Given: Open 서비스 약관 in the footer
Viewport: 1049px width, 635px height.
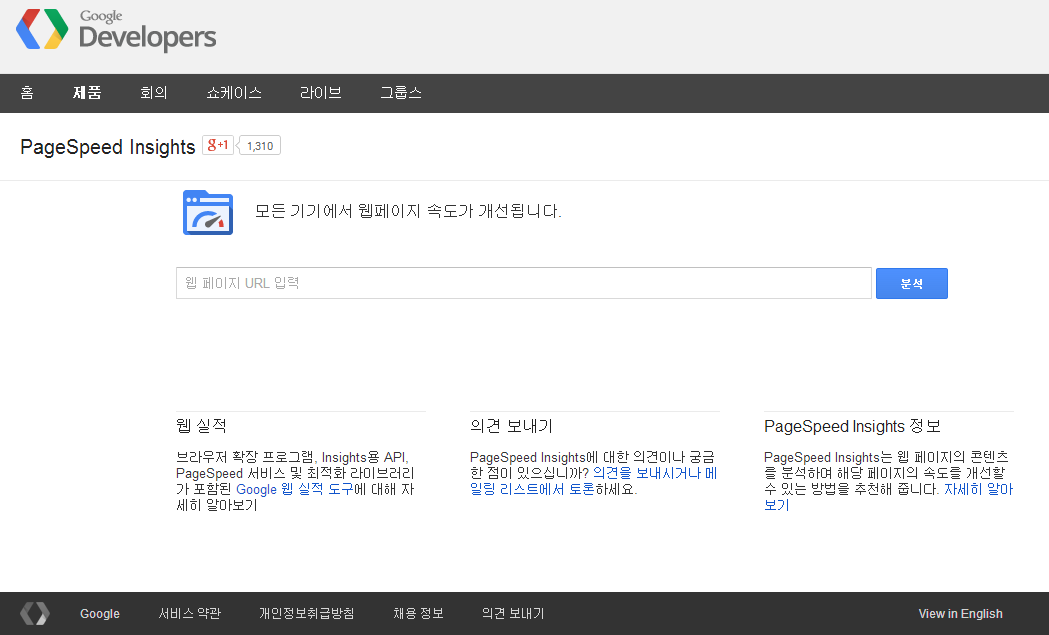Looking at the screenshot, I should coord(189,614).
